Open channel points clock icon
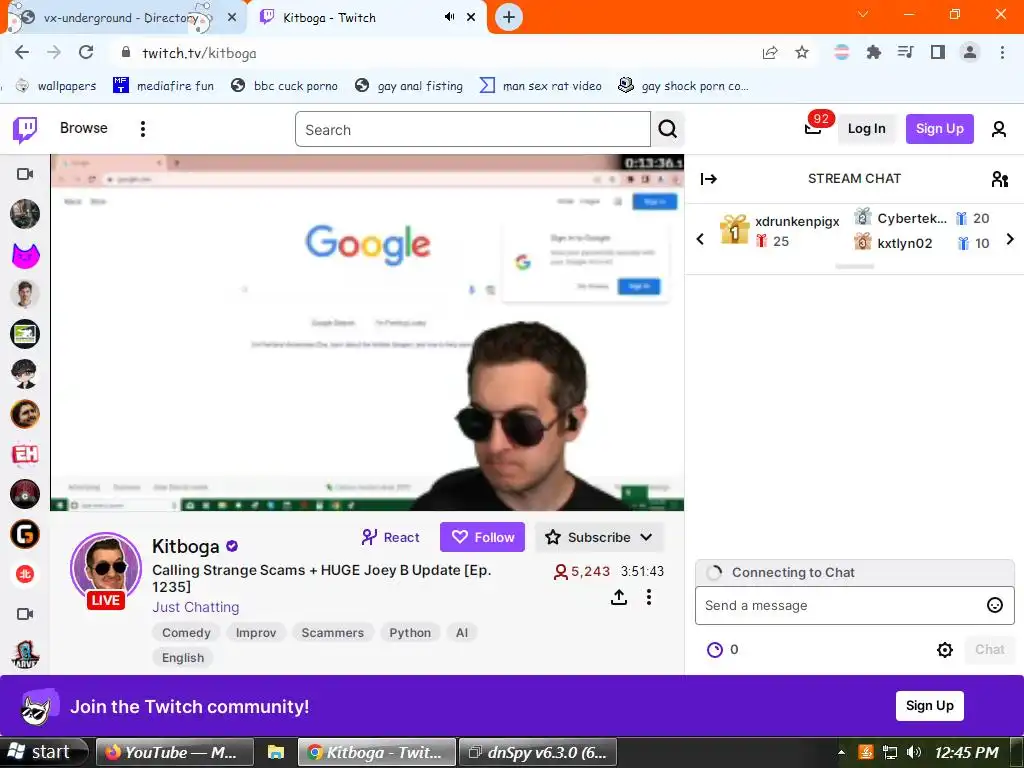Screen dimensions: 1024x768 click(x=715, y=650)
